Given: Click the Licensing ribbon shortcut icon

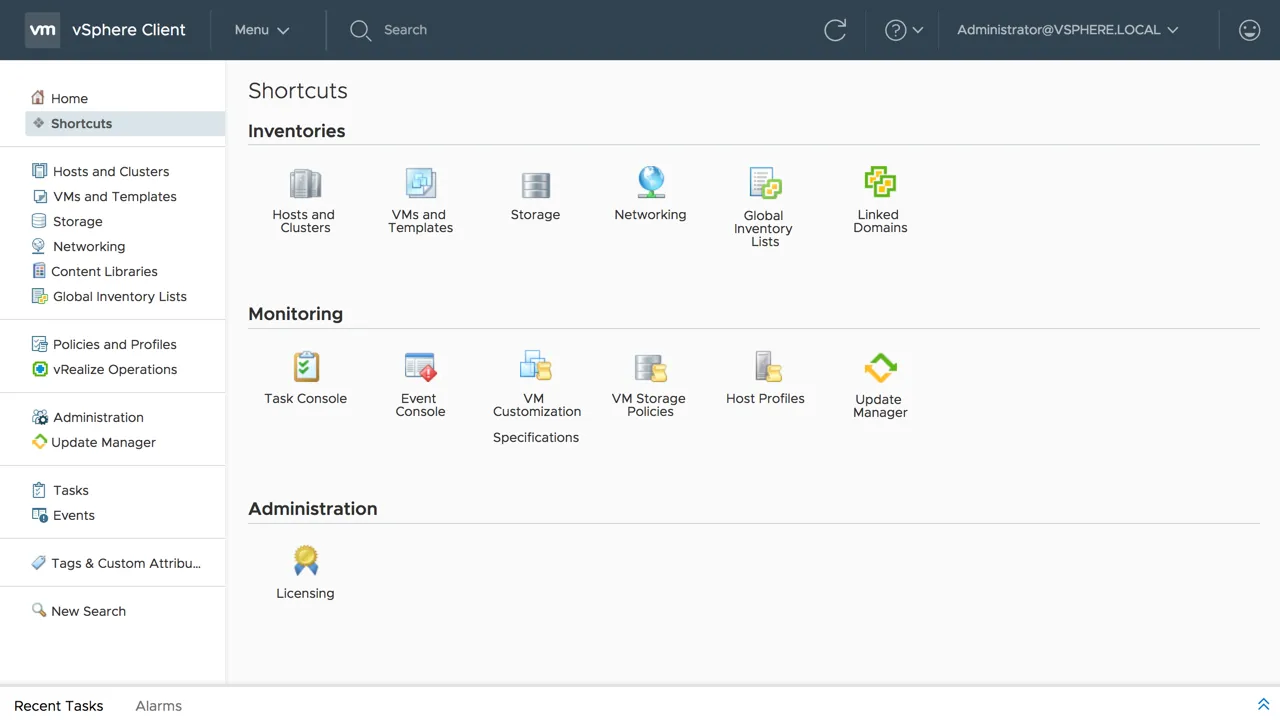Looking at the screenshot, I should pos(306,561).
